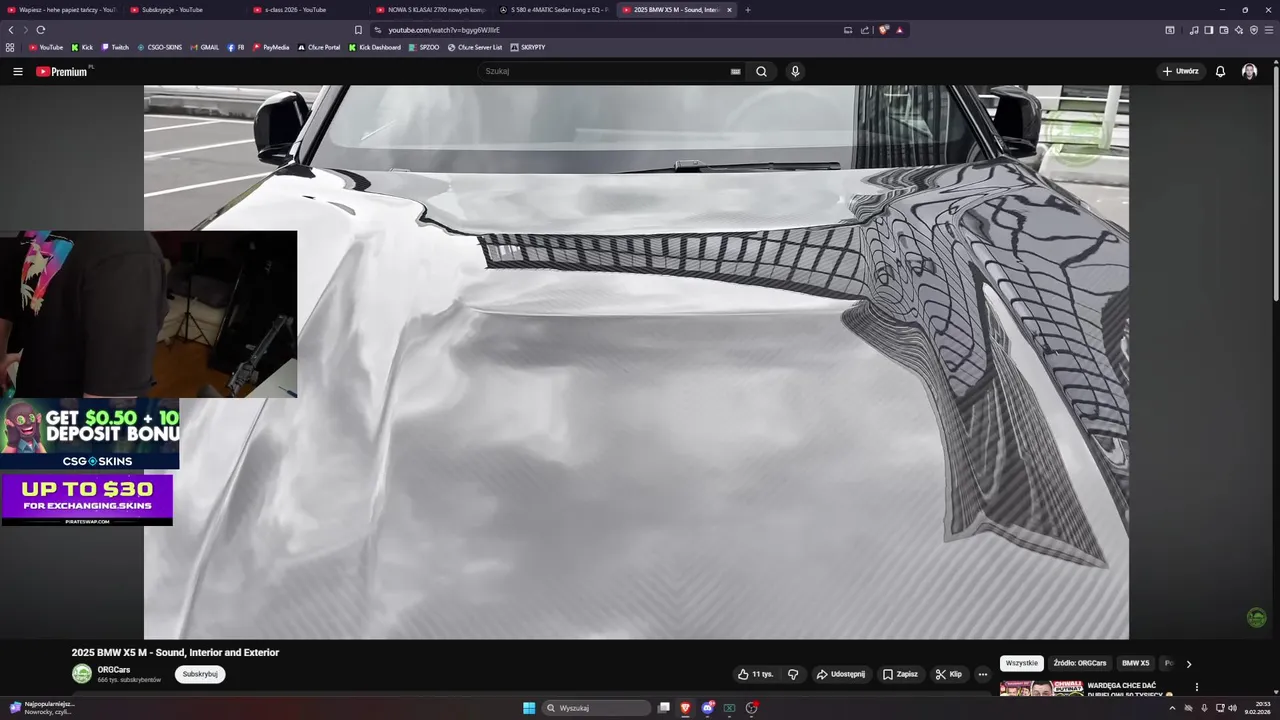This screenshot has height=720, width=1280.
Task: Open the apps grid in bookmarks bar
Action: click(10, 47)
